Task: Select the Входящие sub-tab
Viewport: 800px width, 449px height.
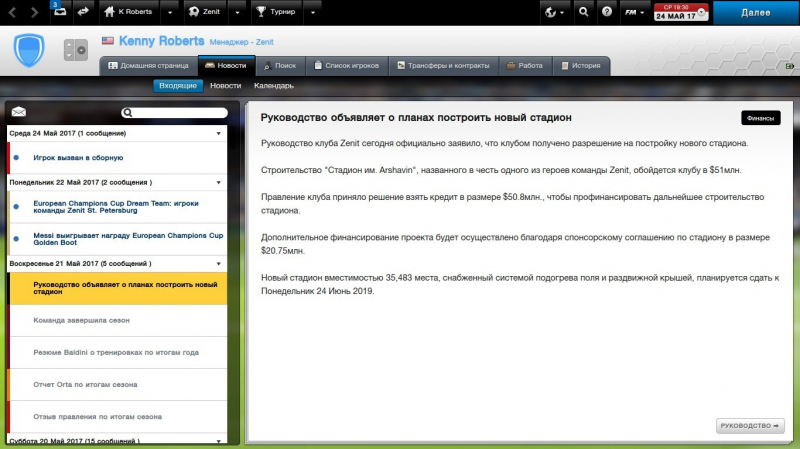Action: point(178,86)
